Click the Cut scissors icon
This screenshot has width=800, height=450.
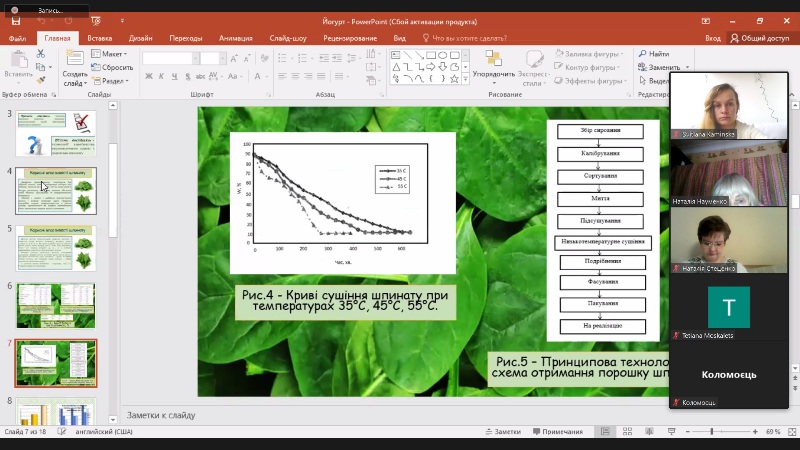pyautogui.click(x=42, y=54)
